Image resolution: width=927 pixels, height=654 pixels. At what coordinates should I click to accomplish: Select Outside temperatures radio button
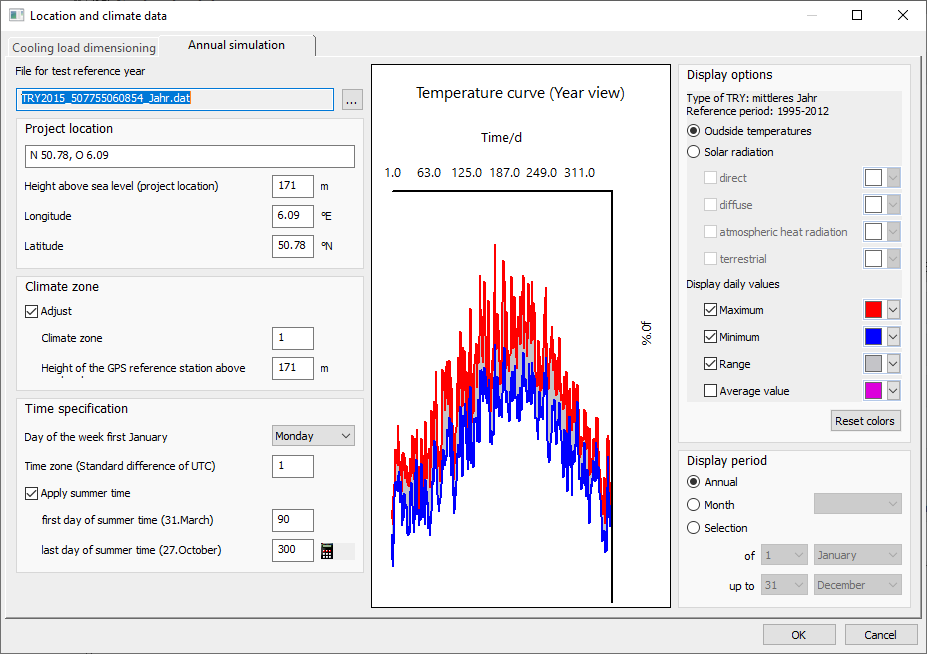coord(693,131)
